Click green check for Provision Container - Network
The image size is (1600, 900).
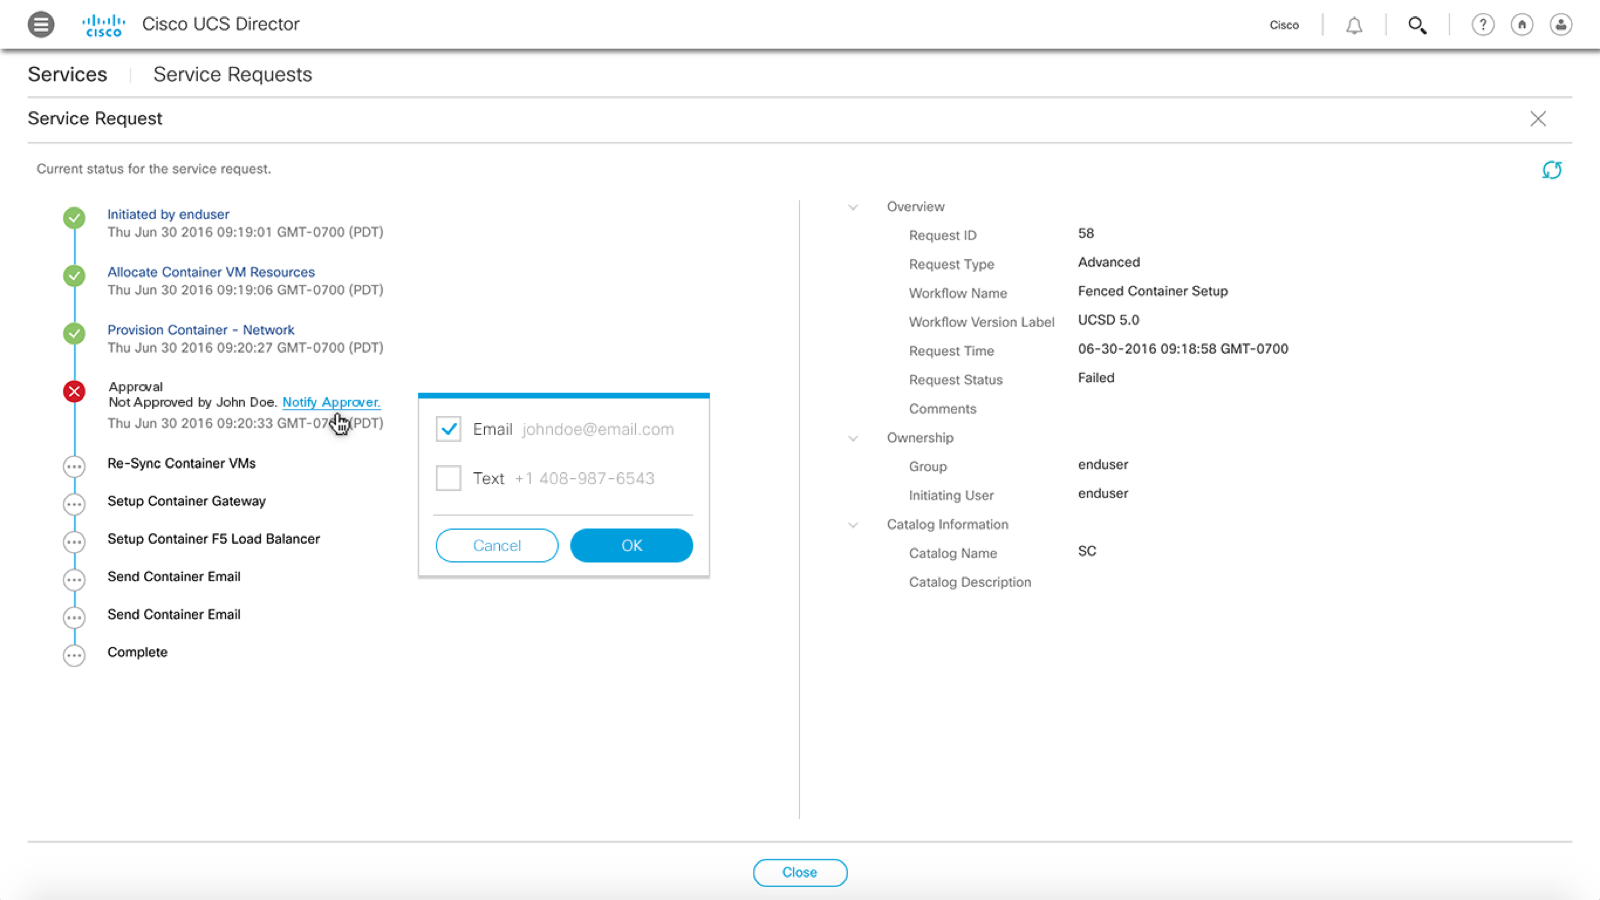tap(74, 334)
